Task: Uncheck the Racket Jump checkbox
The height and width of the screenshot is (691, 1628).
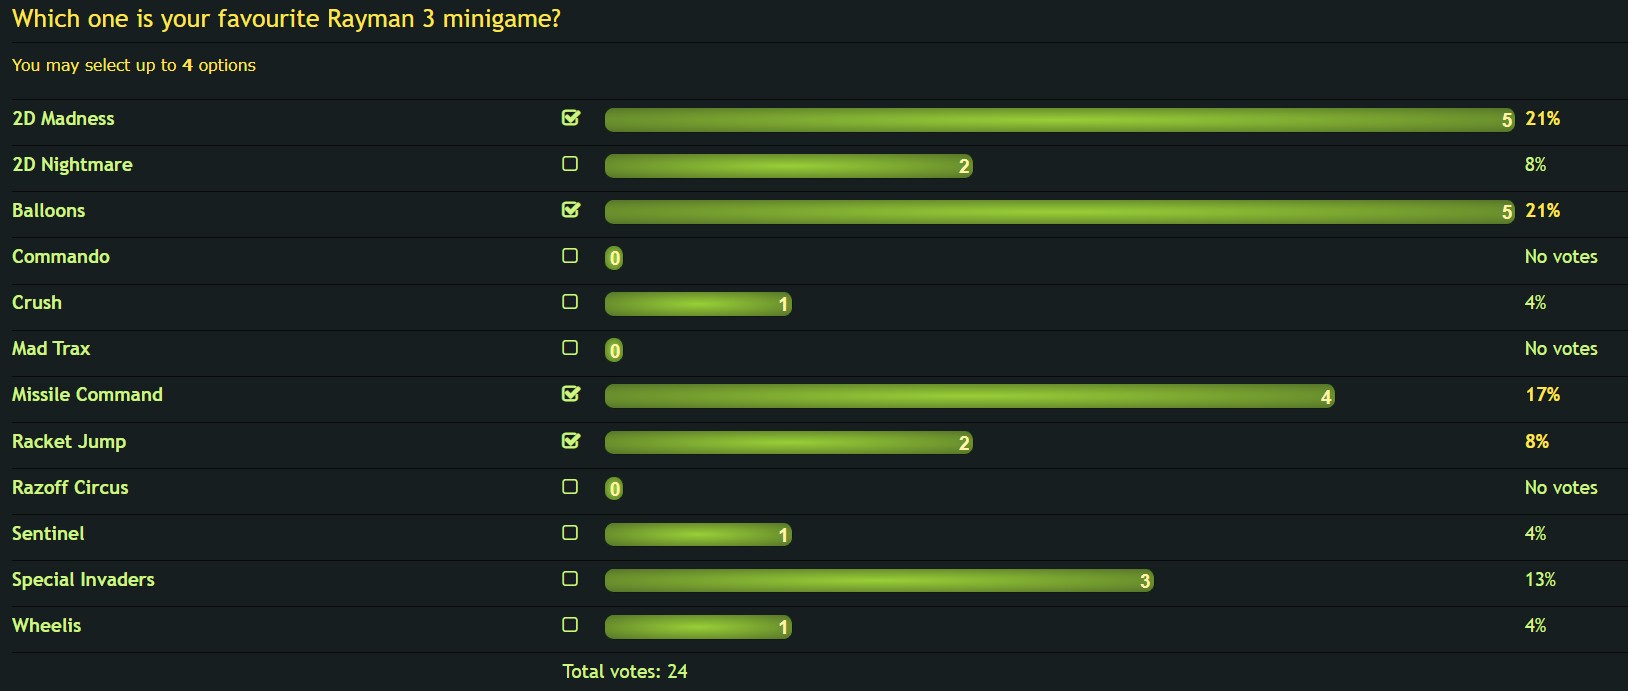Action: tap(570, 441)
